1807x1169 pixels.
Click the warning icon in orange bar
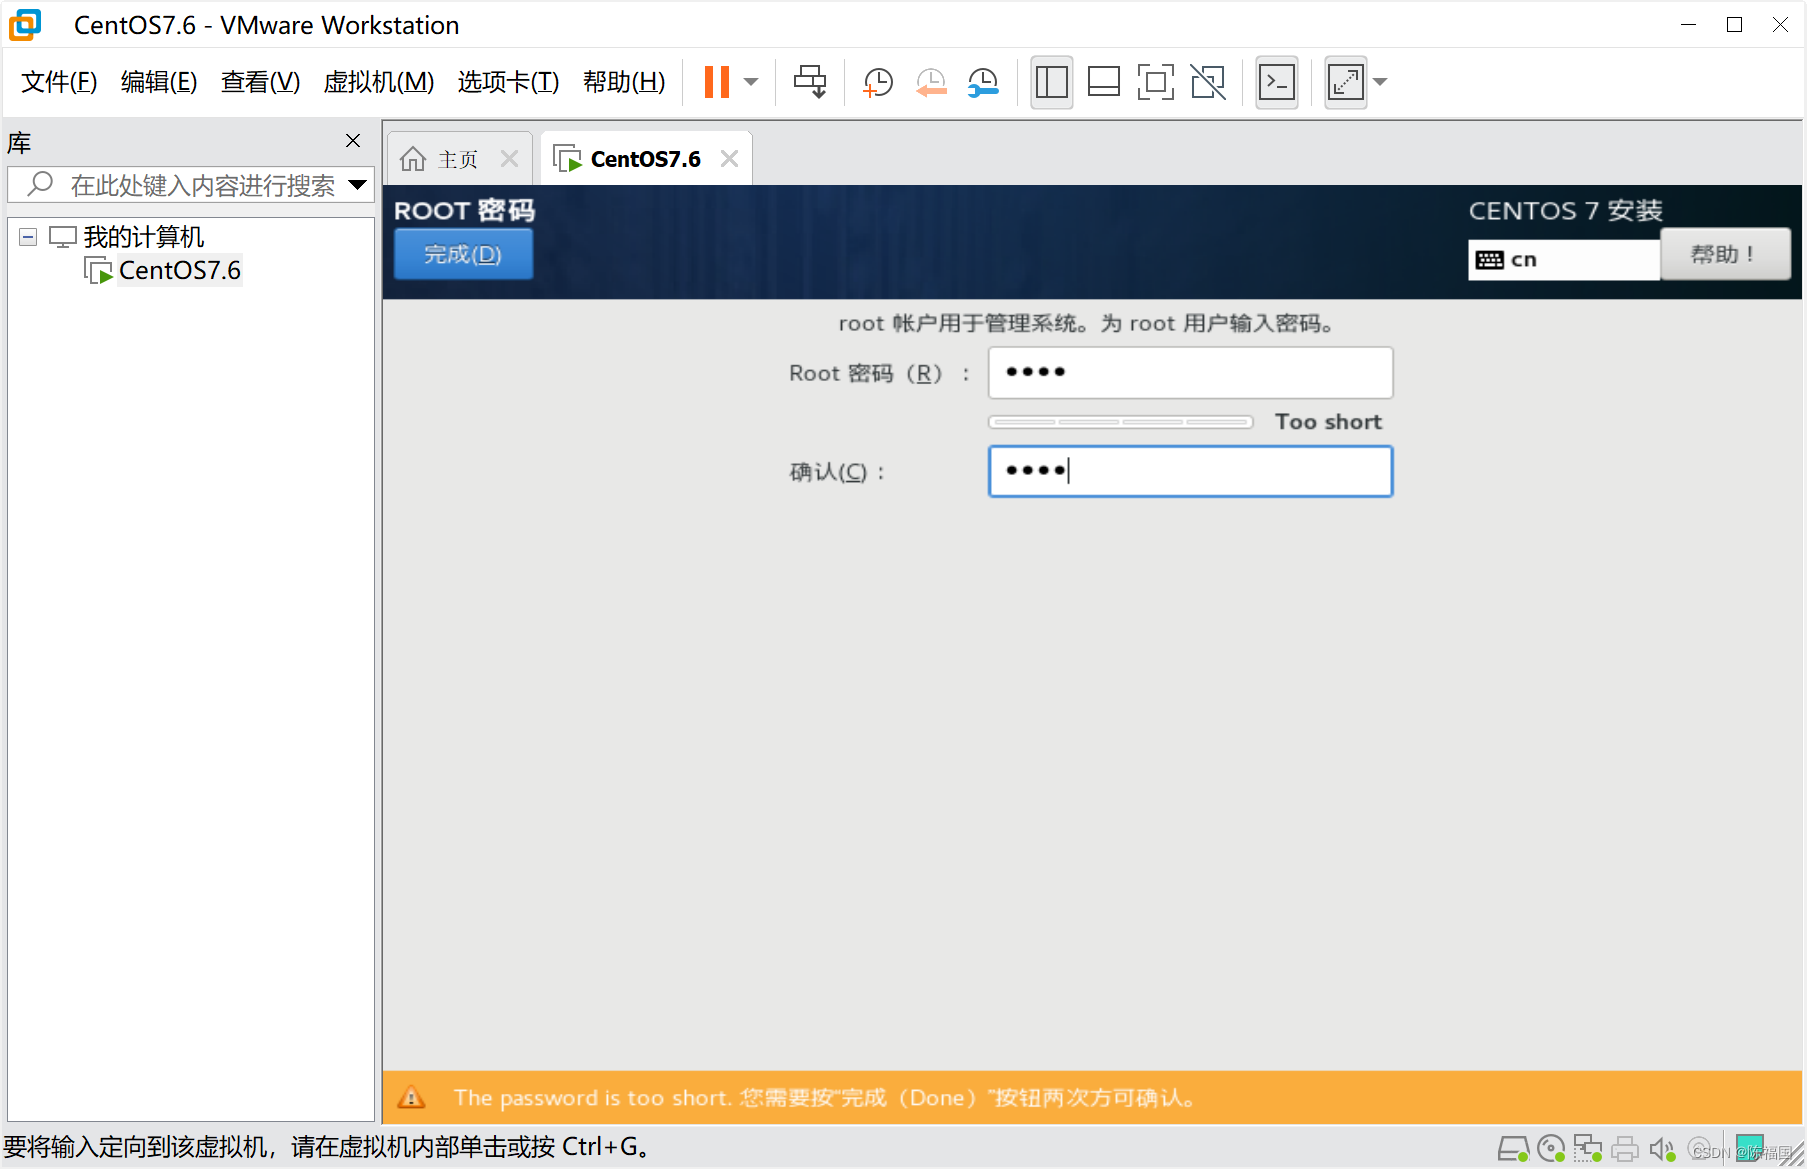click(411, 1097)
